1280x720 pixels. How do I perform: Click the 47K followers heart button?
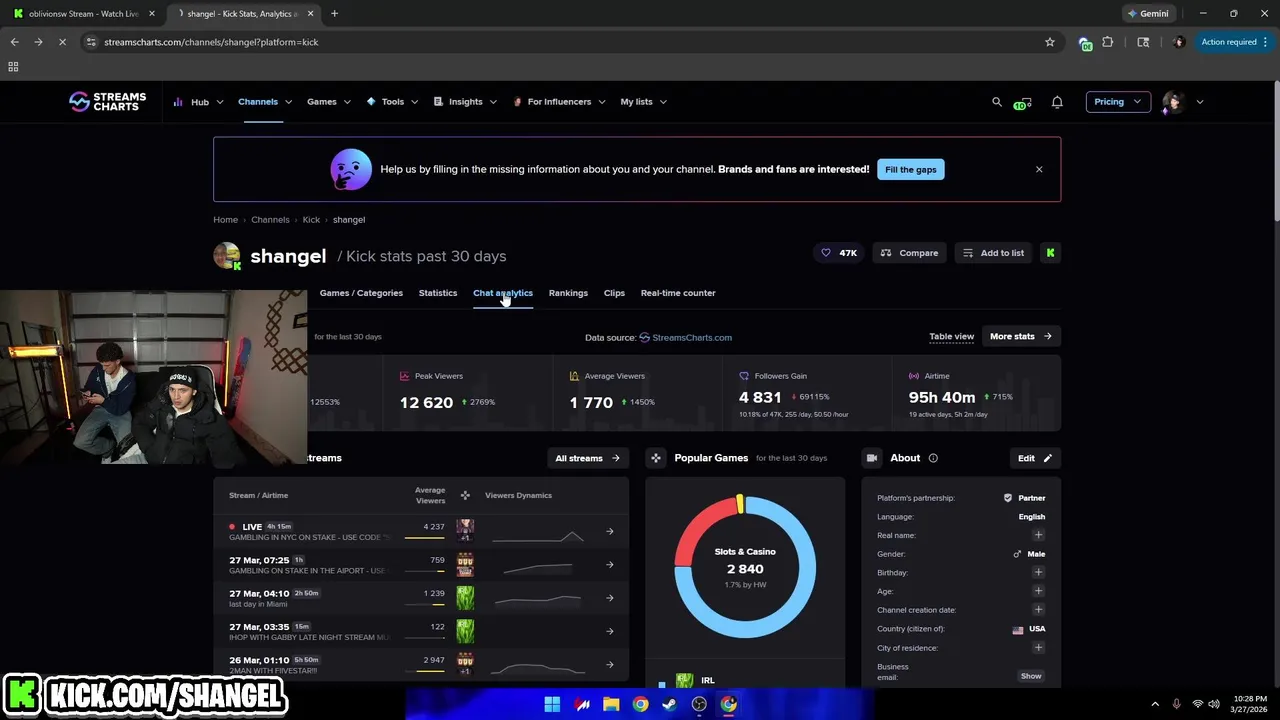[839, 253]
